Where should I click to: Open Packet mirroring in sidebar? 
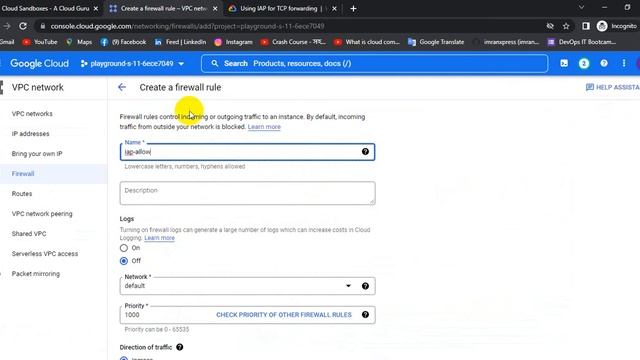(x=36, y=274)
